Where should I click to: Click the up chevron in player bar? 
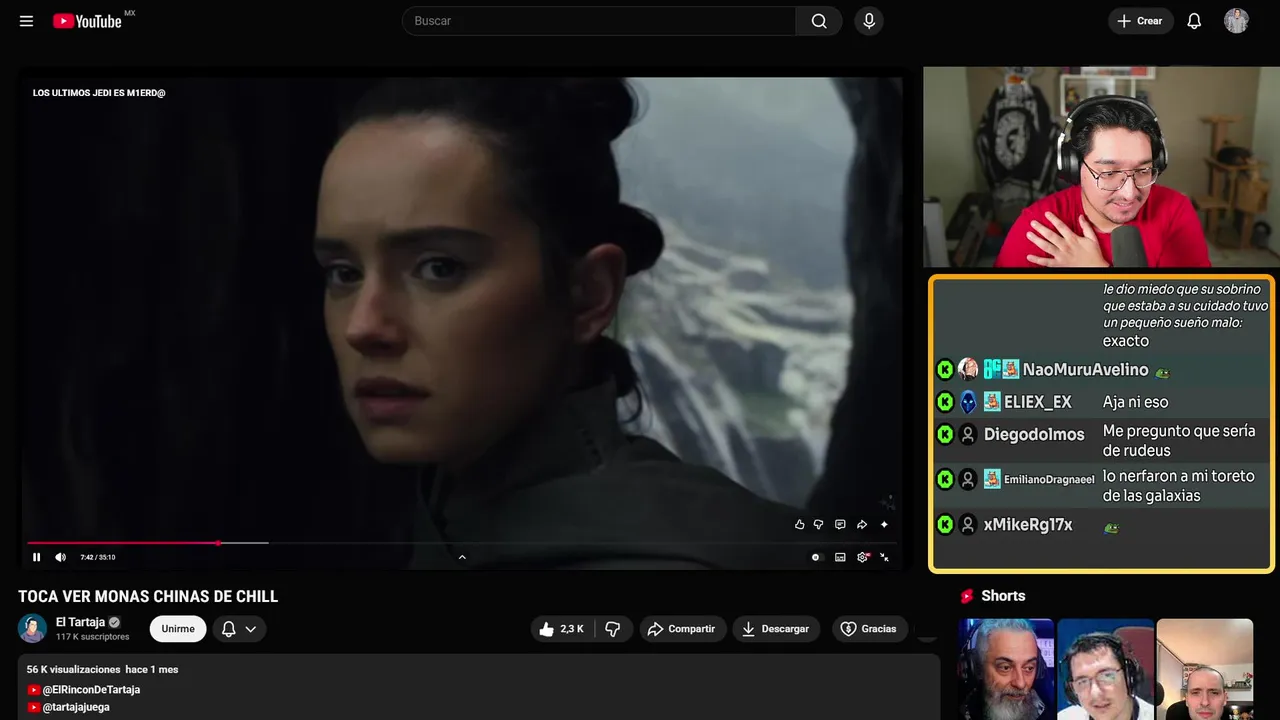[462, 557]
